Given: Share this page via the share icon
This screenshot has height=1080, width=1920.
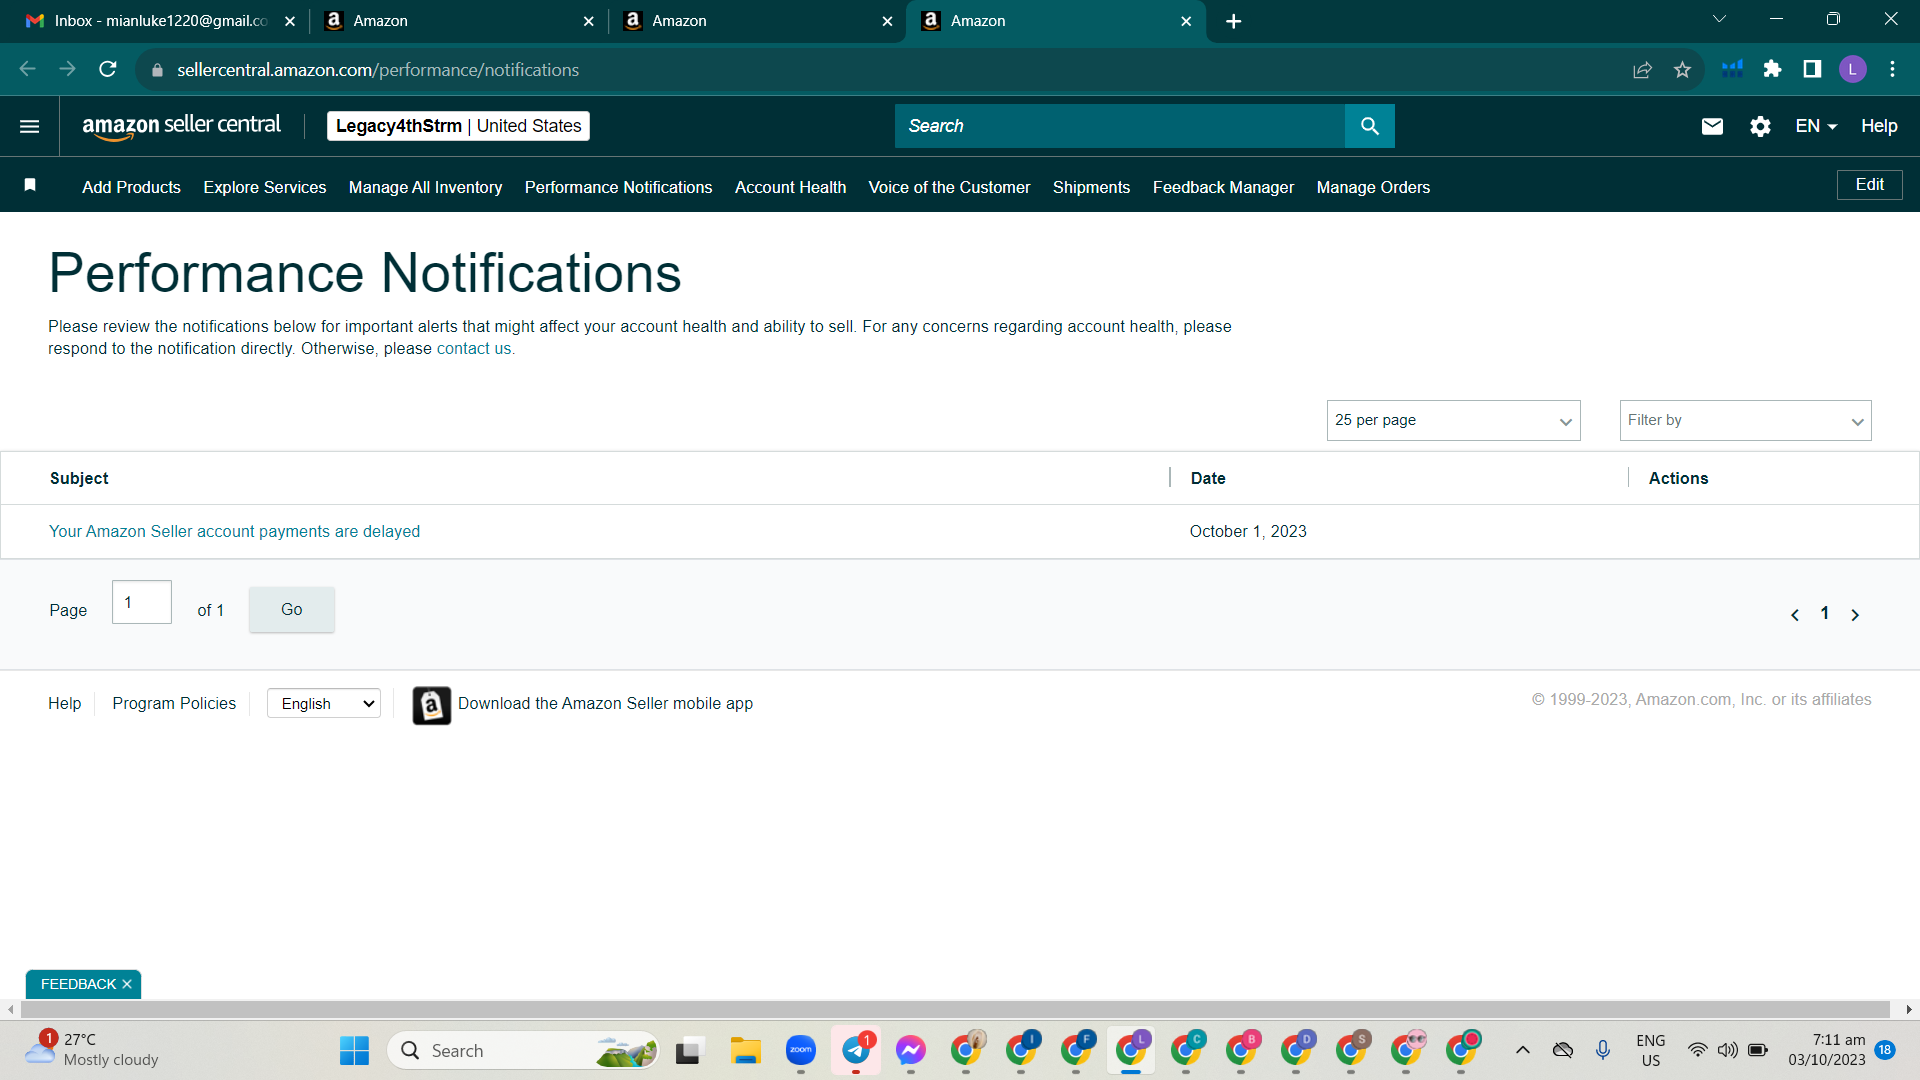Looking at the screenshot, I should tap(1642, 69).
